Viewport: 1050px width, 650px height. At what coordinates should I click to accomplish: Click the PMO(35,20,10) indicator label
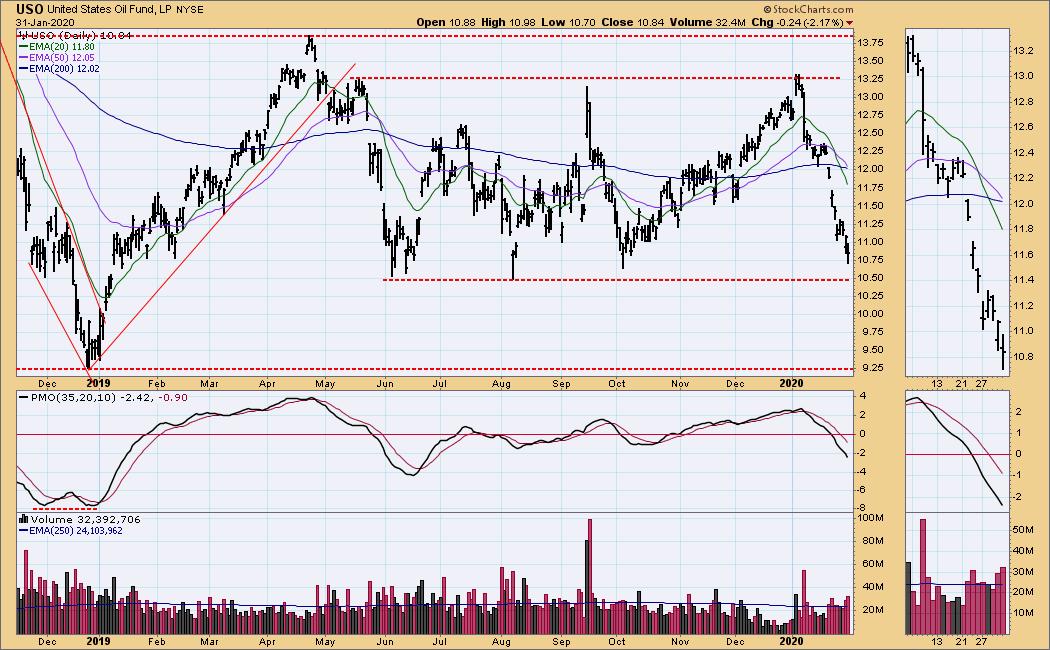point(74,398)
